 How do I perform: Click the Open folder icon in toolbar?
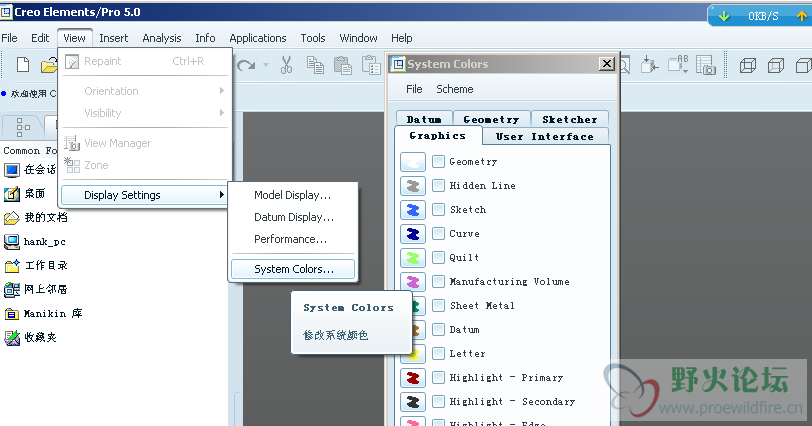pyautogui.click(x=49, y=65)
